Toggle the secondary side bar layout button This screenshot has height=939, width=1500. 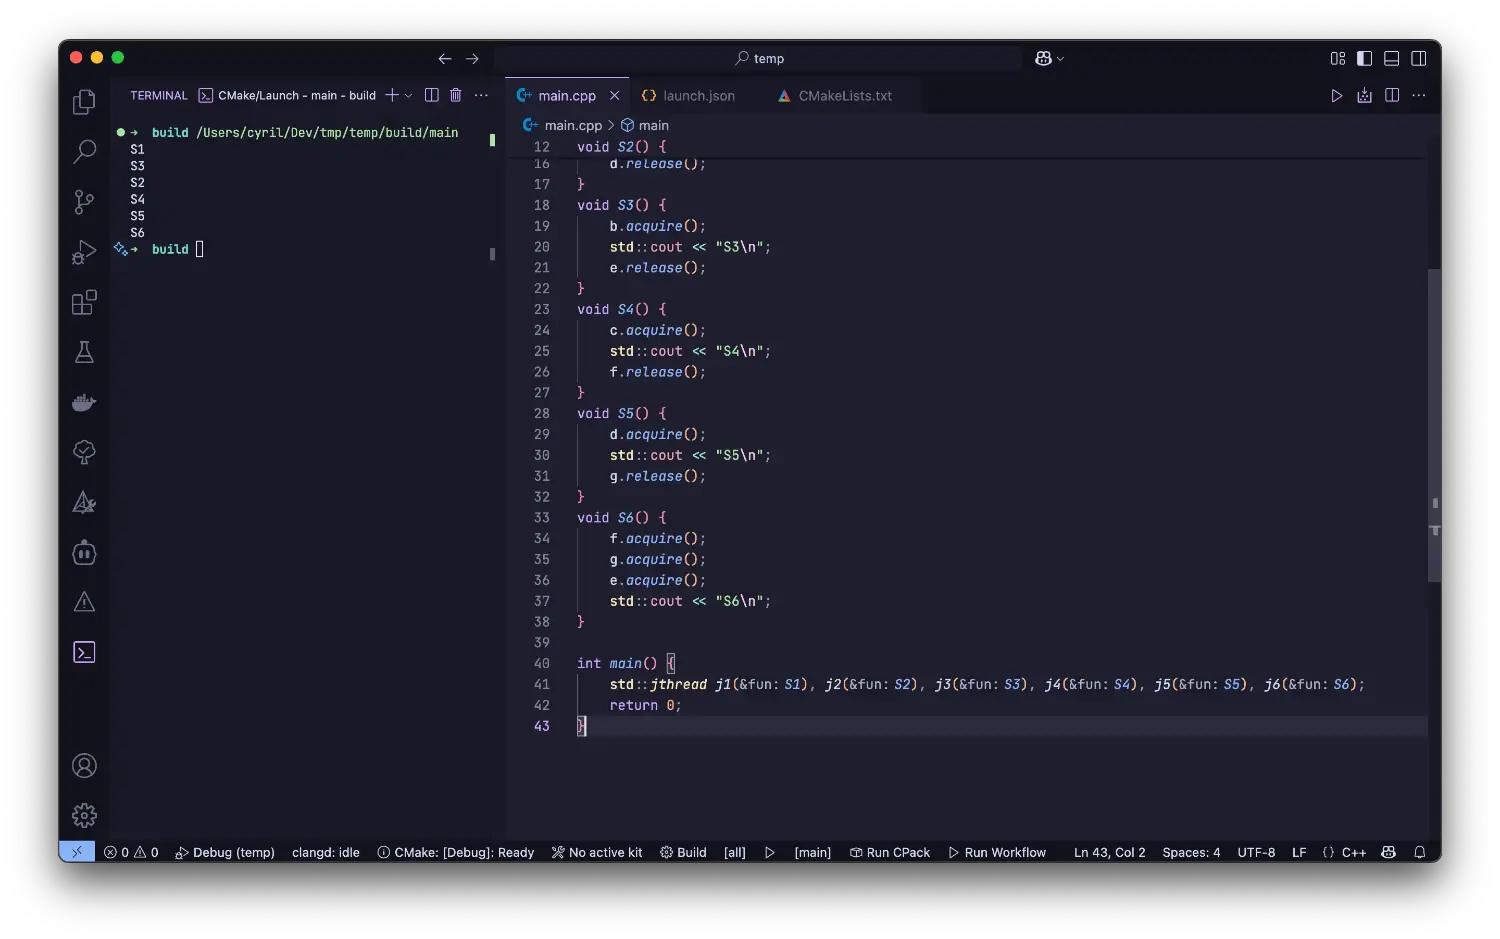click(x=1418, y=59)
